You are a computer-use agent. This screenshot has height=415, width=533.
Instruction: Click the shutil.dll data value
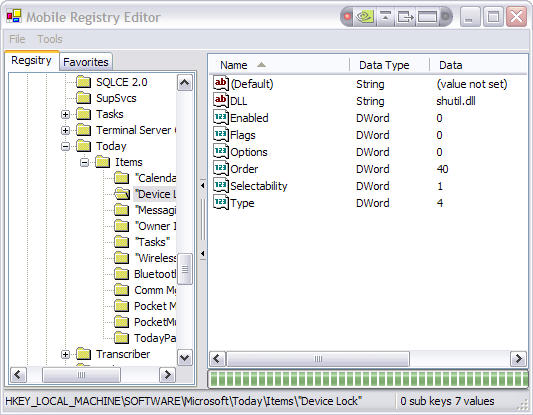pyautogui.click(x=456, y=101)
